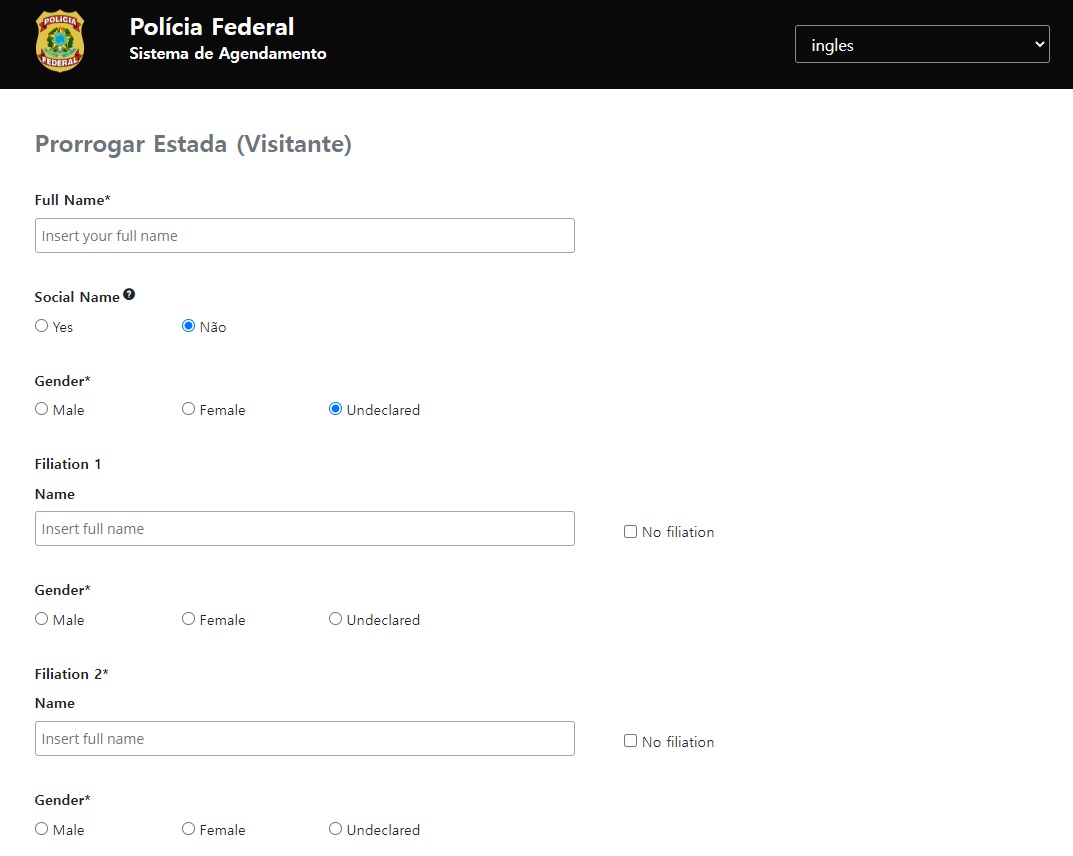Click the Filiation 1 section label
The width and height of the screenshot is (1073, 856).
click(x=68, y=464)
